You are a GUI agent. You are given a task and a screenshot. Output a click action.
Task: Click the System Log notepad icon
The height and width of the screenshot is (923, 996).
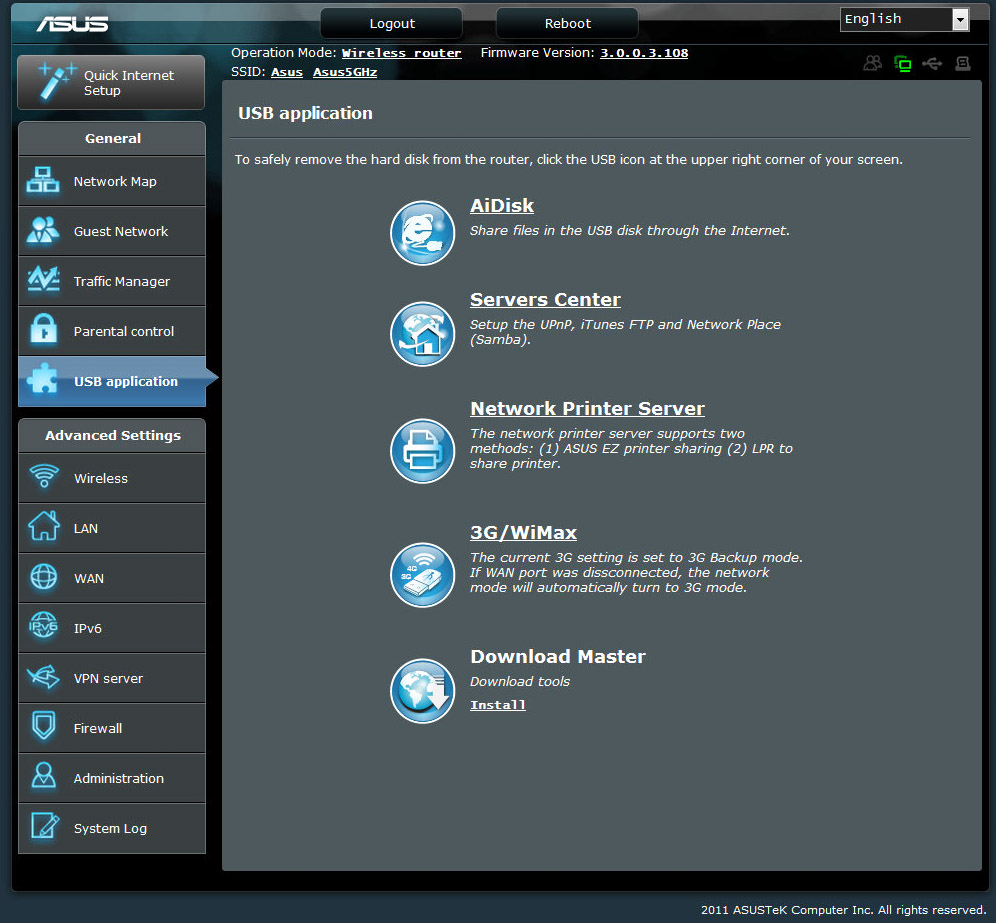point(45,826)
